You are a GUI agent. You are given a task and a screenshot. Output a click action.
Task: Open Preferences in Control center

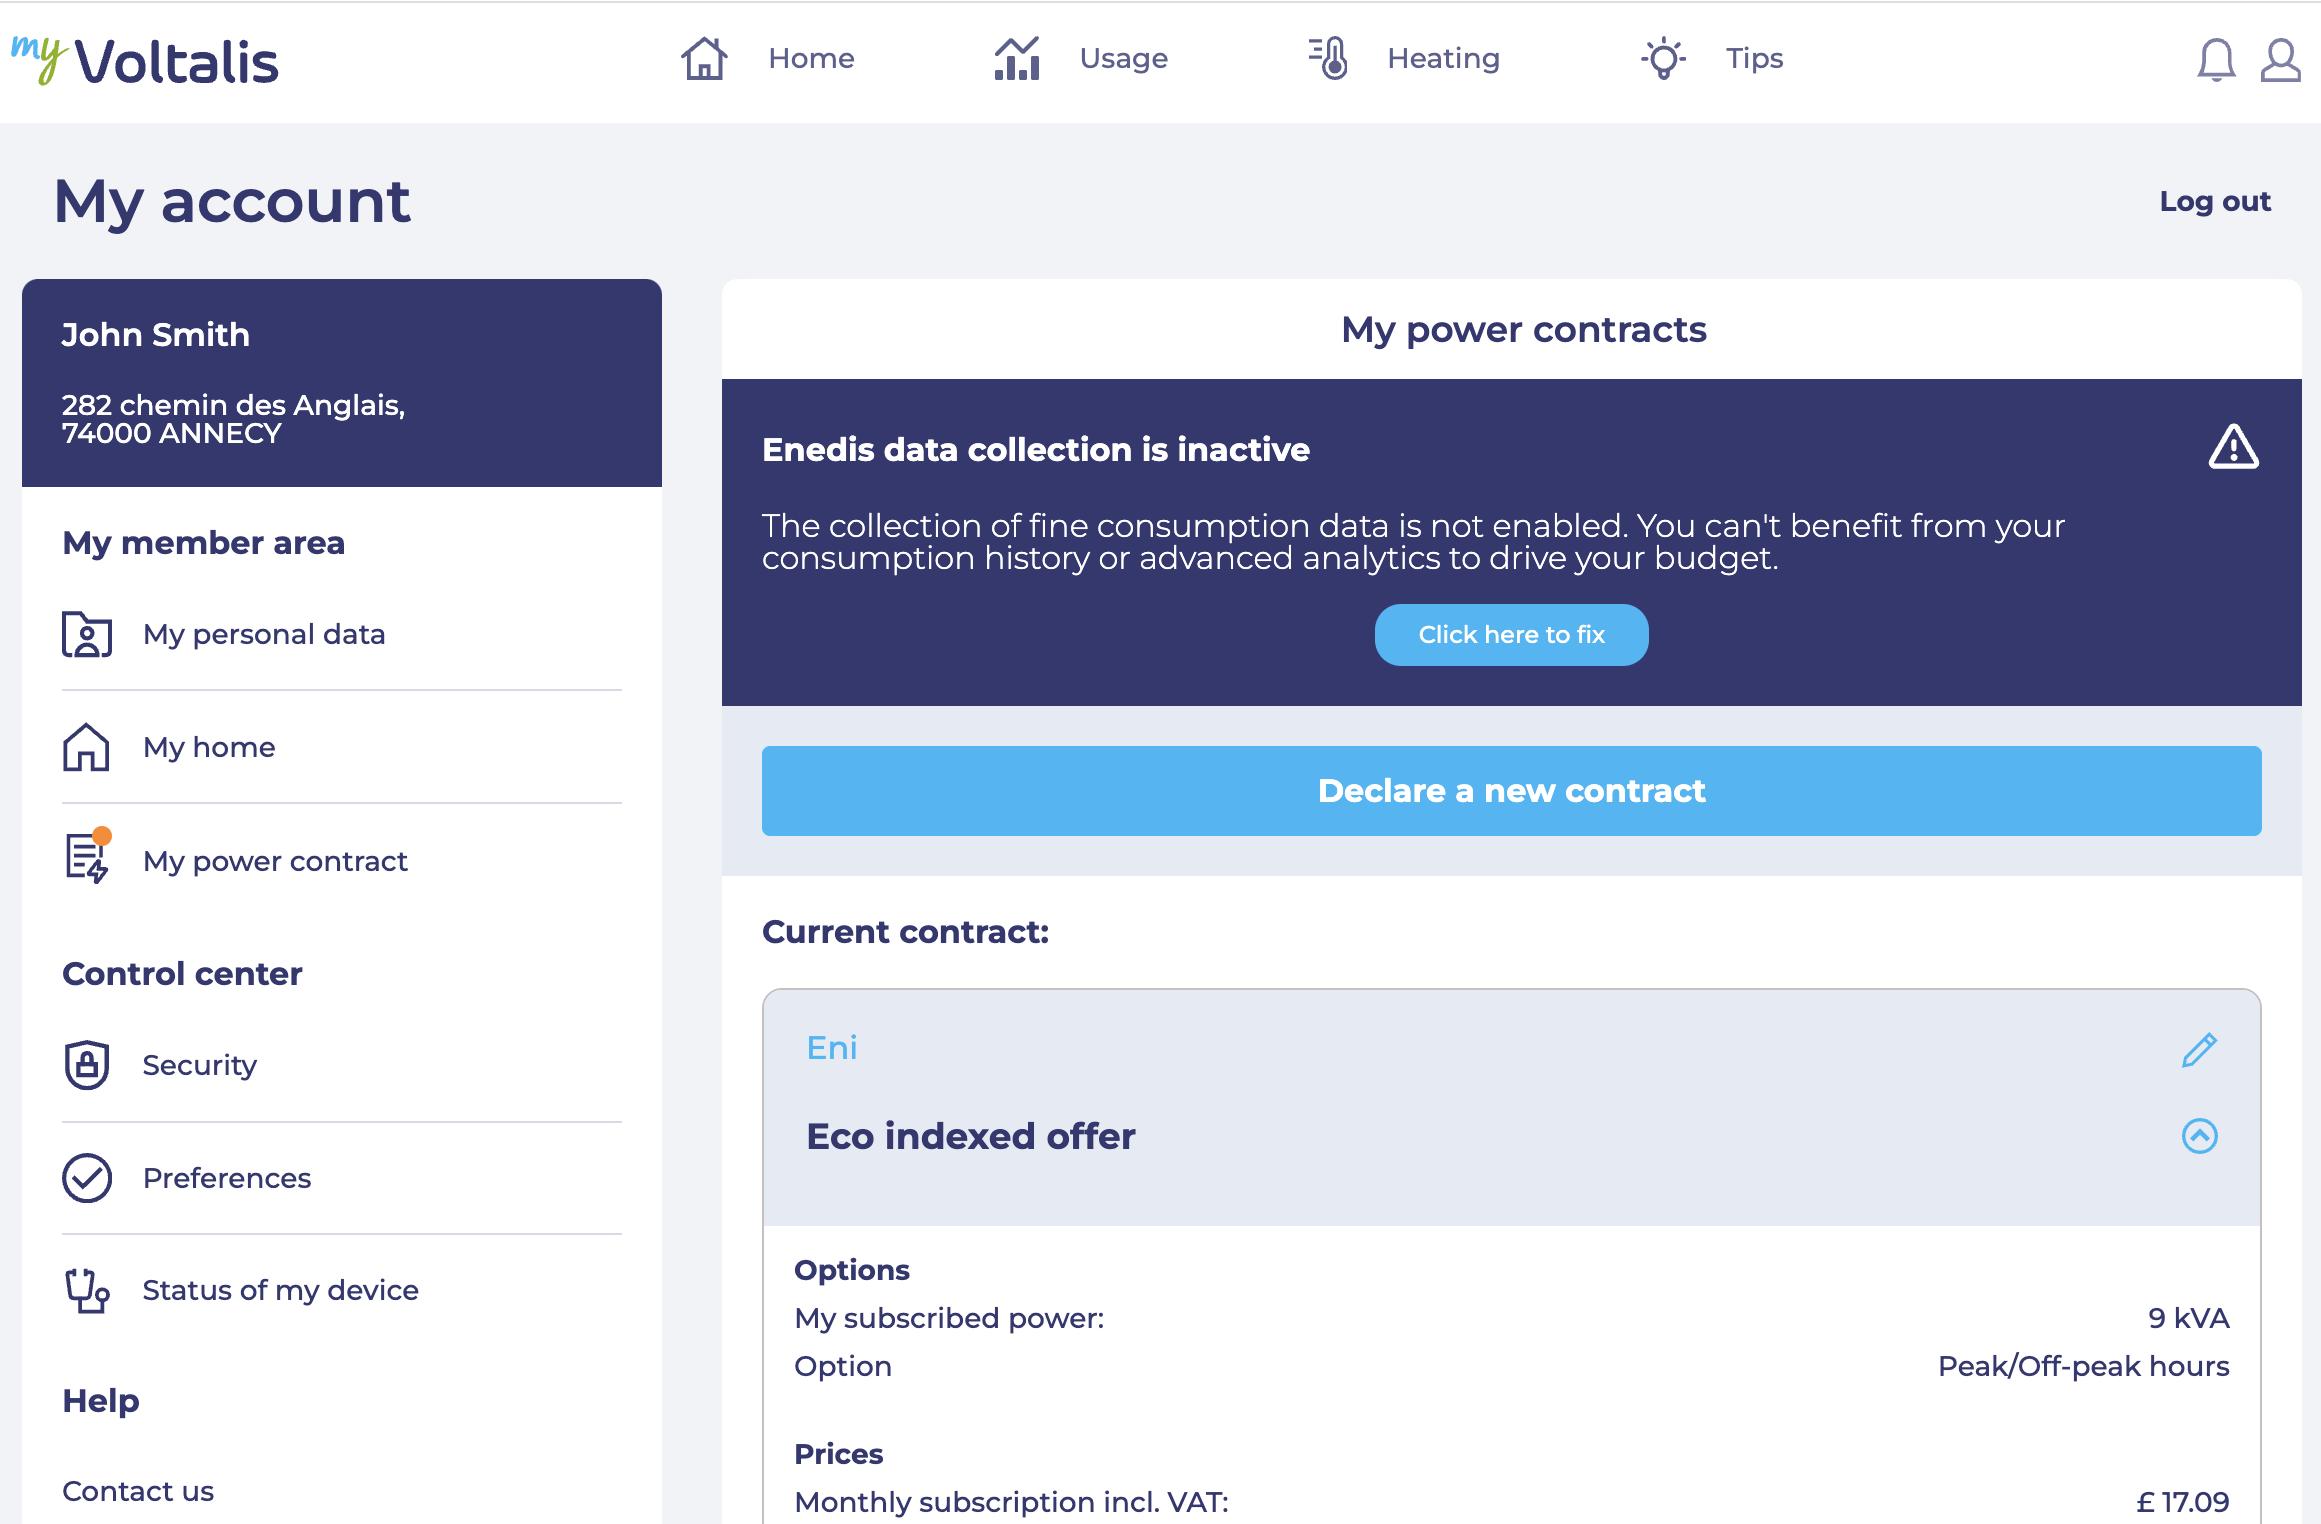tap(227, 1178)
